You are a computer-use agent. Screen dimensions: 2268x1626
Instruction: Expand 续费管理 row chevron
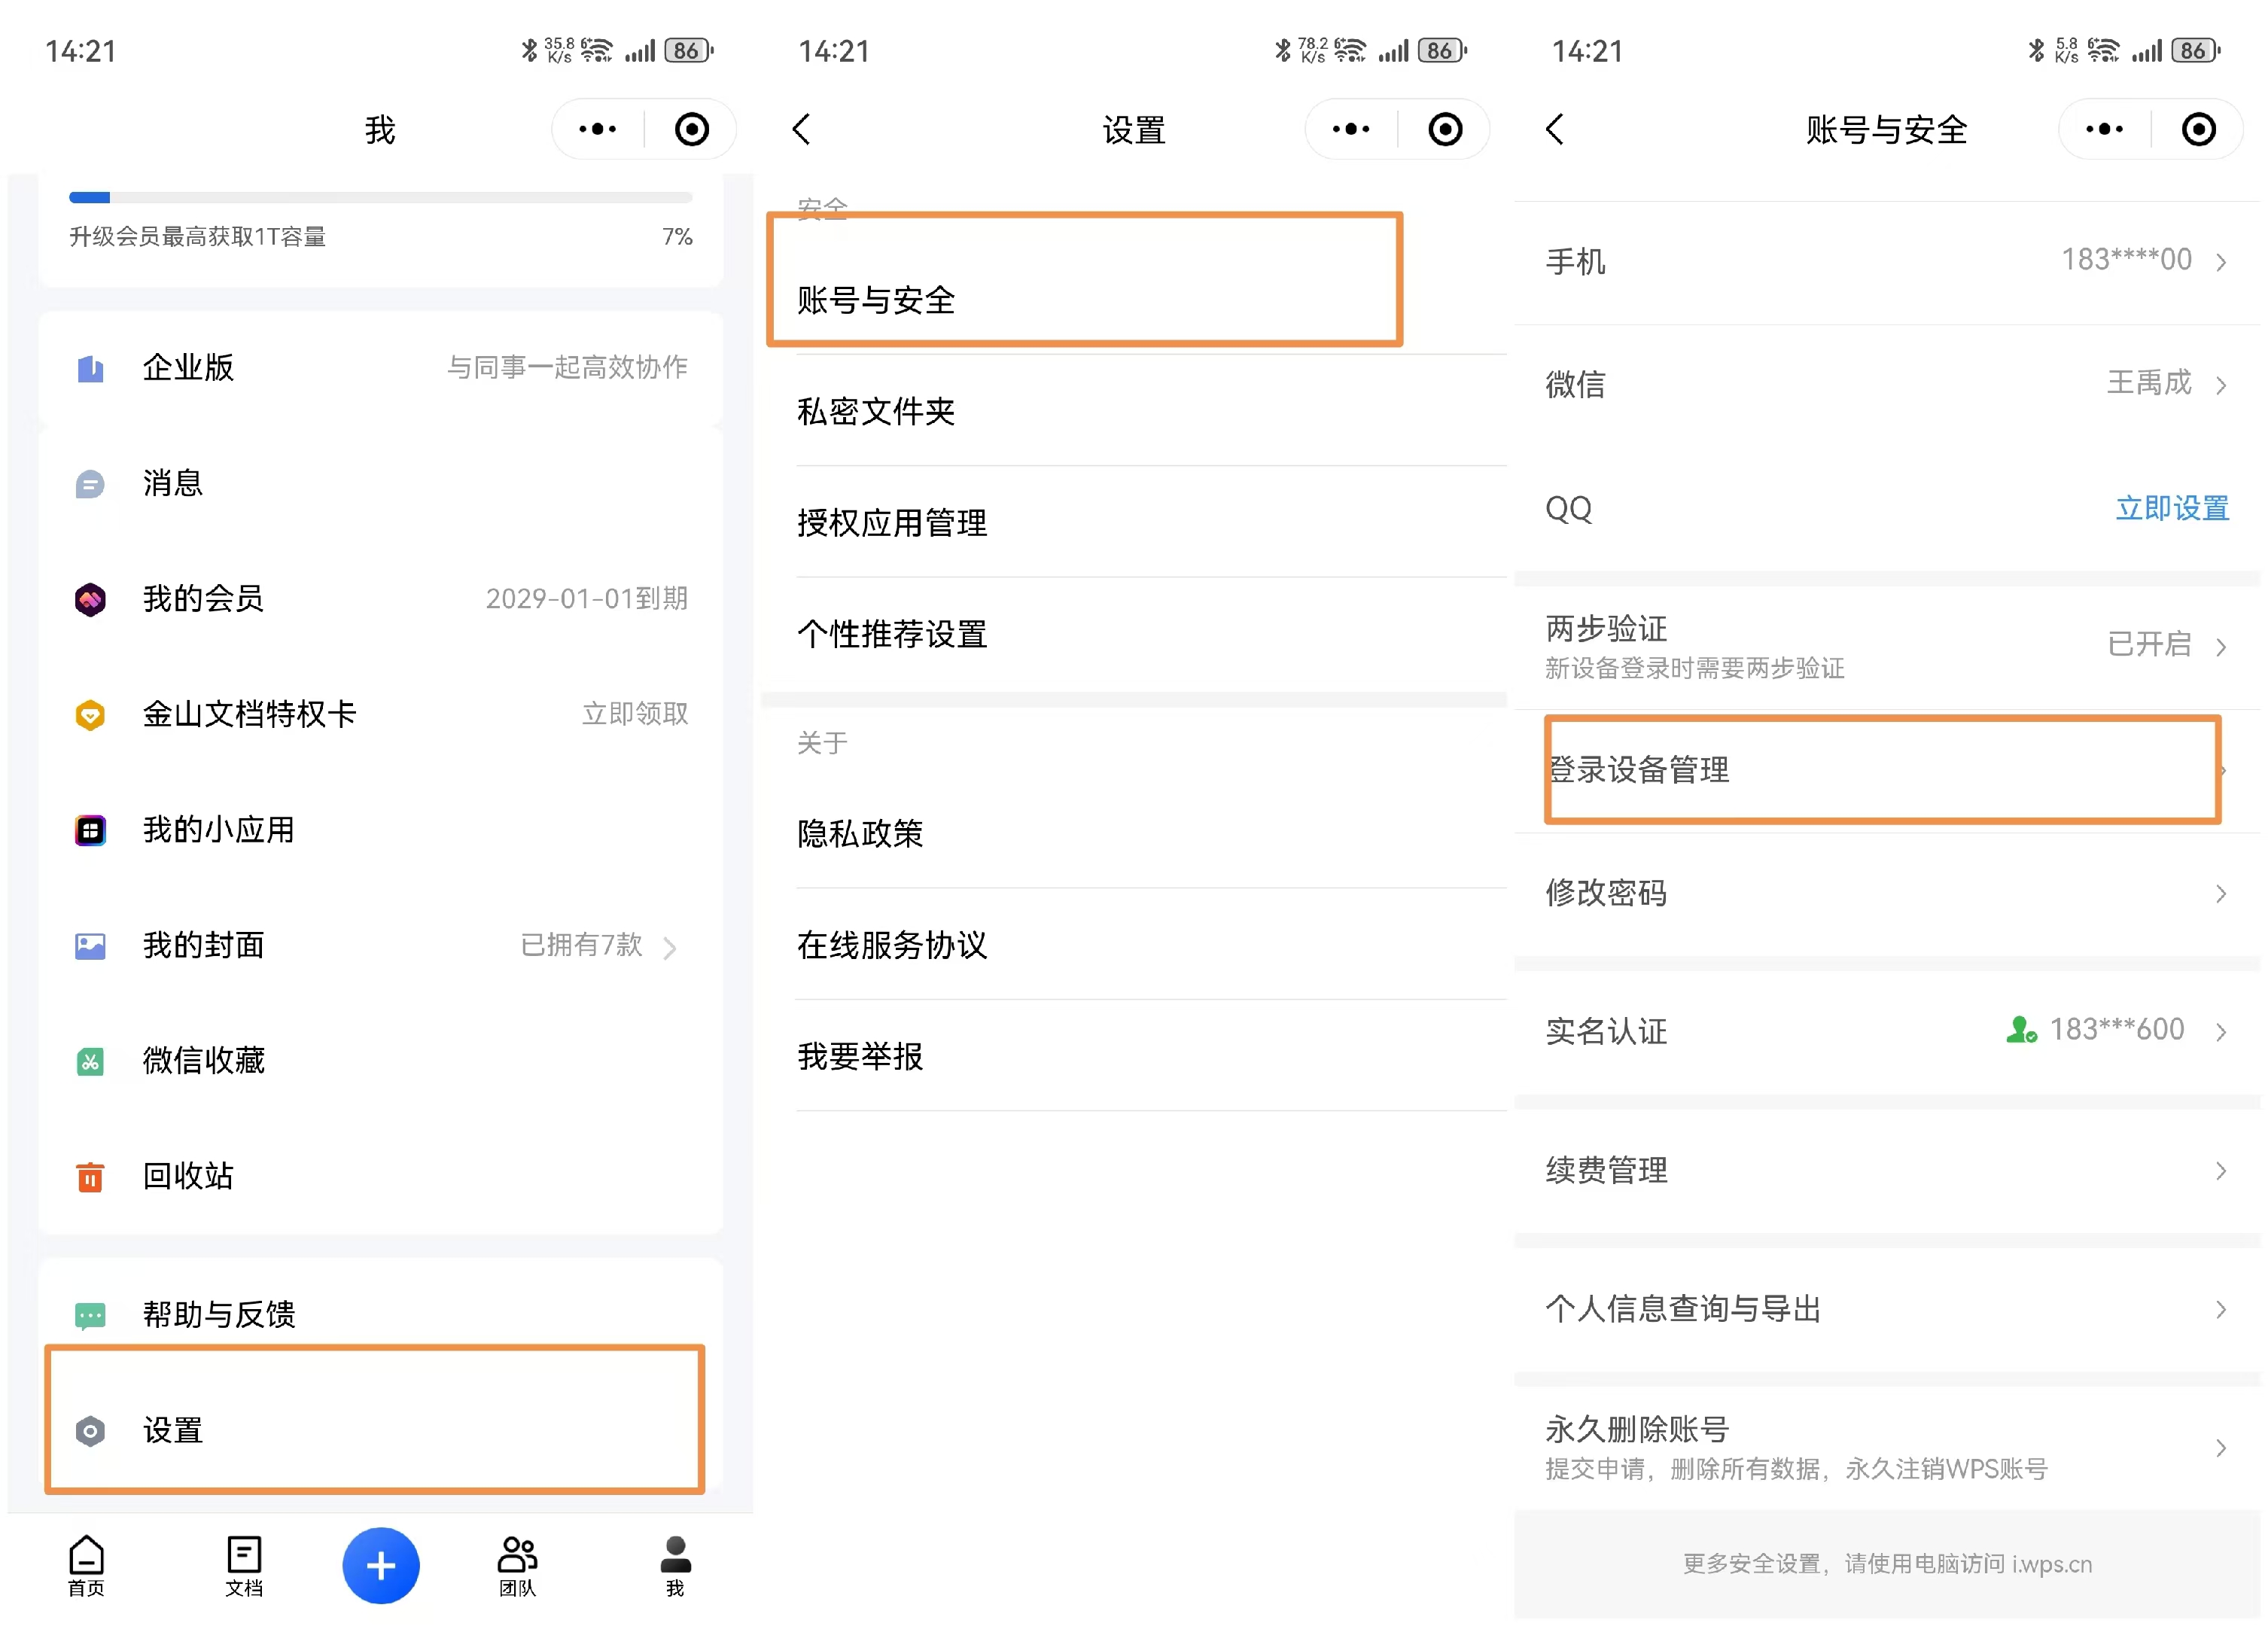pyautogui.click(x=2221, y=1171)
